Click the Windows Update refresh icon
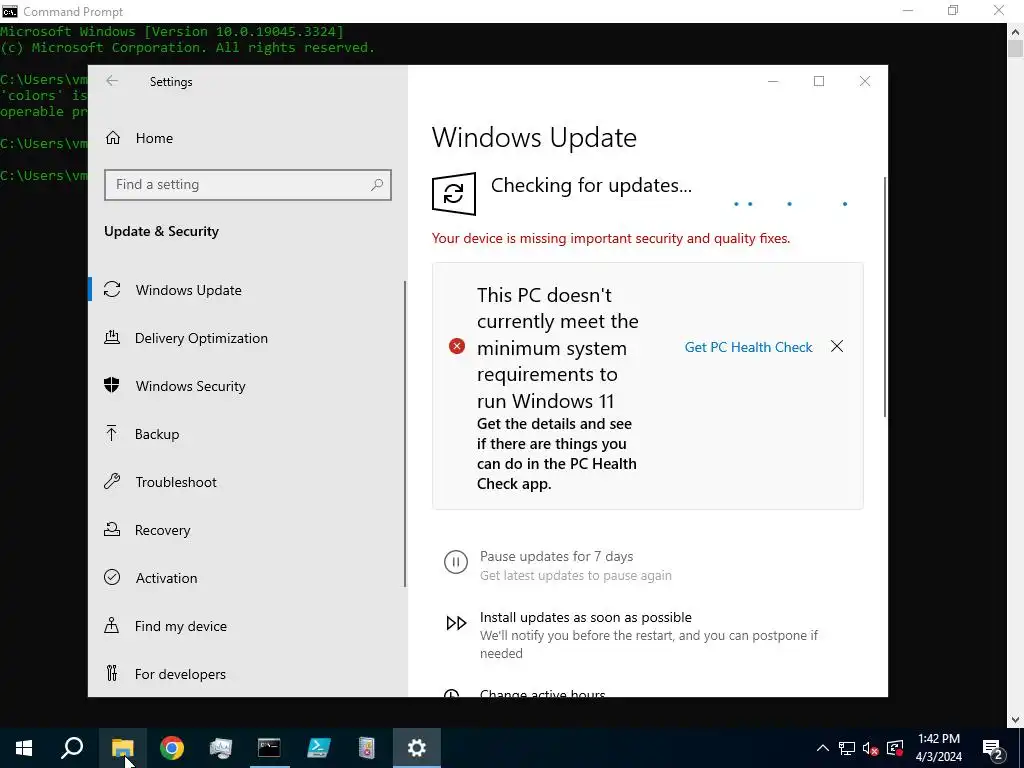Image resolution: width=1024 pixels, height=768 pixels. [x=454, y=193]
